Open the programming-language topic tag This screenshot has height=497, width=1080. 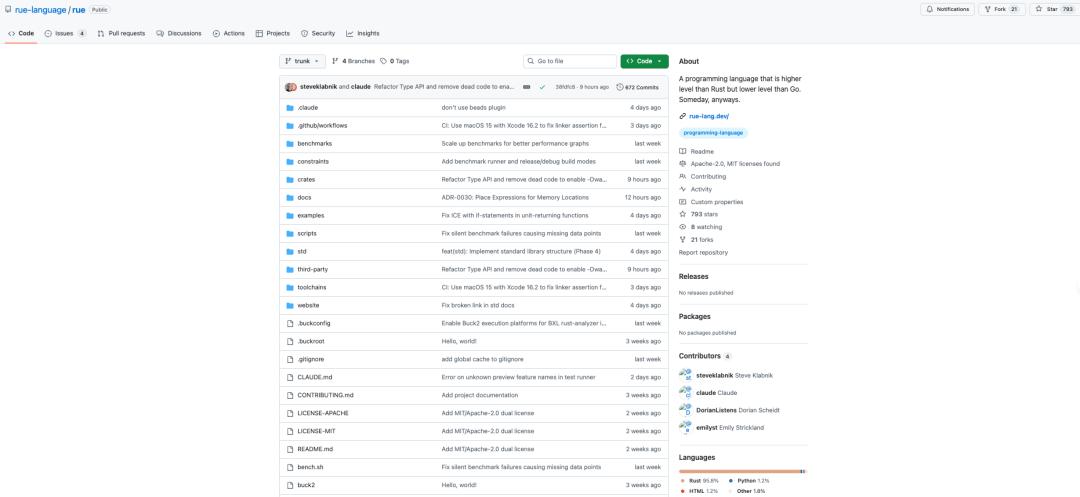[x=714, y=132]
